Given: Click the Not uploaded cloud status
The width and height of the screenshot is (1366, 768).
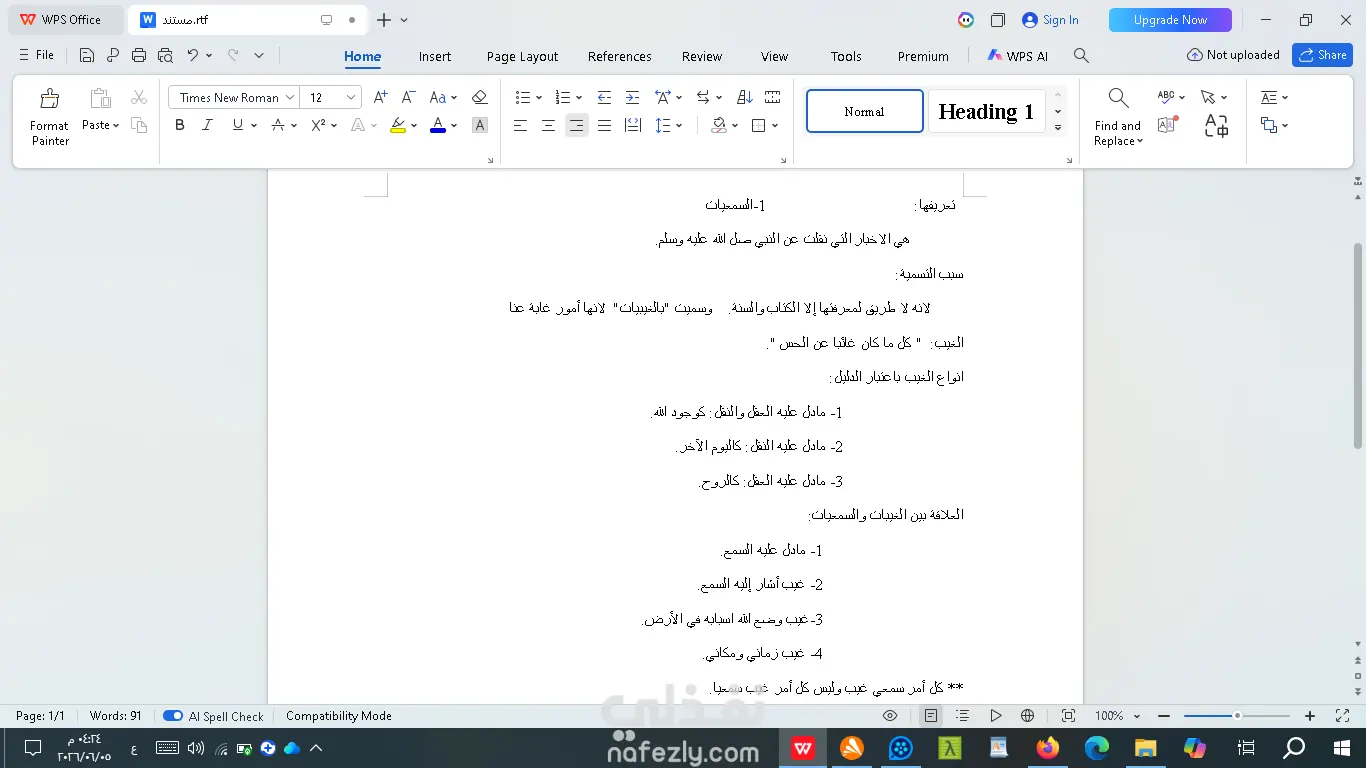Looking at the screenshot, I should click(1233, 56).
